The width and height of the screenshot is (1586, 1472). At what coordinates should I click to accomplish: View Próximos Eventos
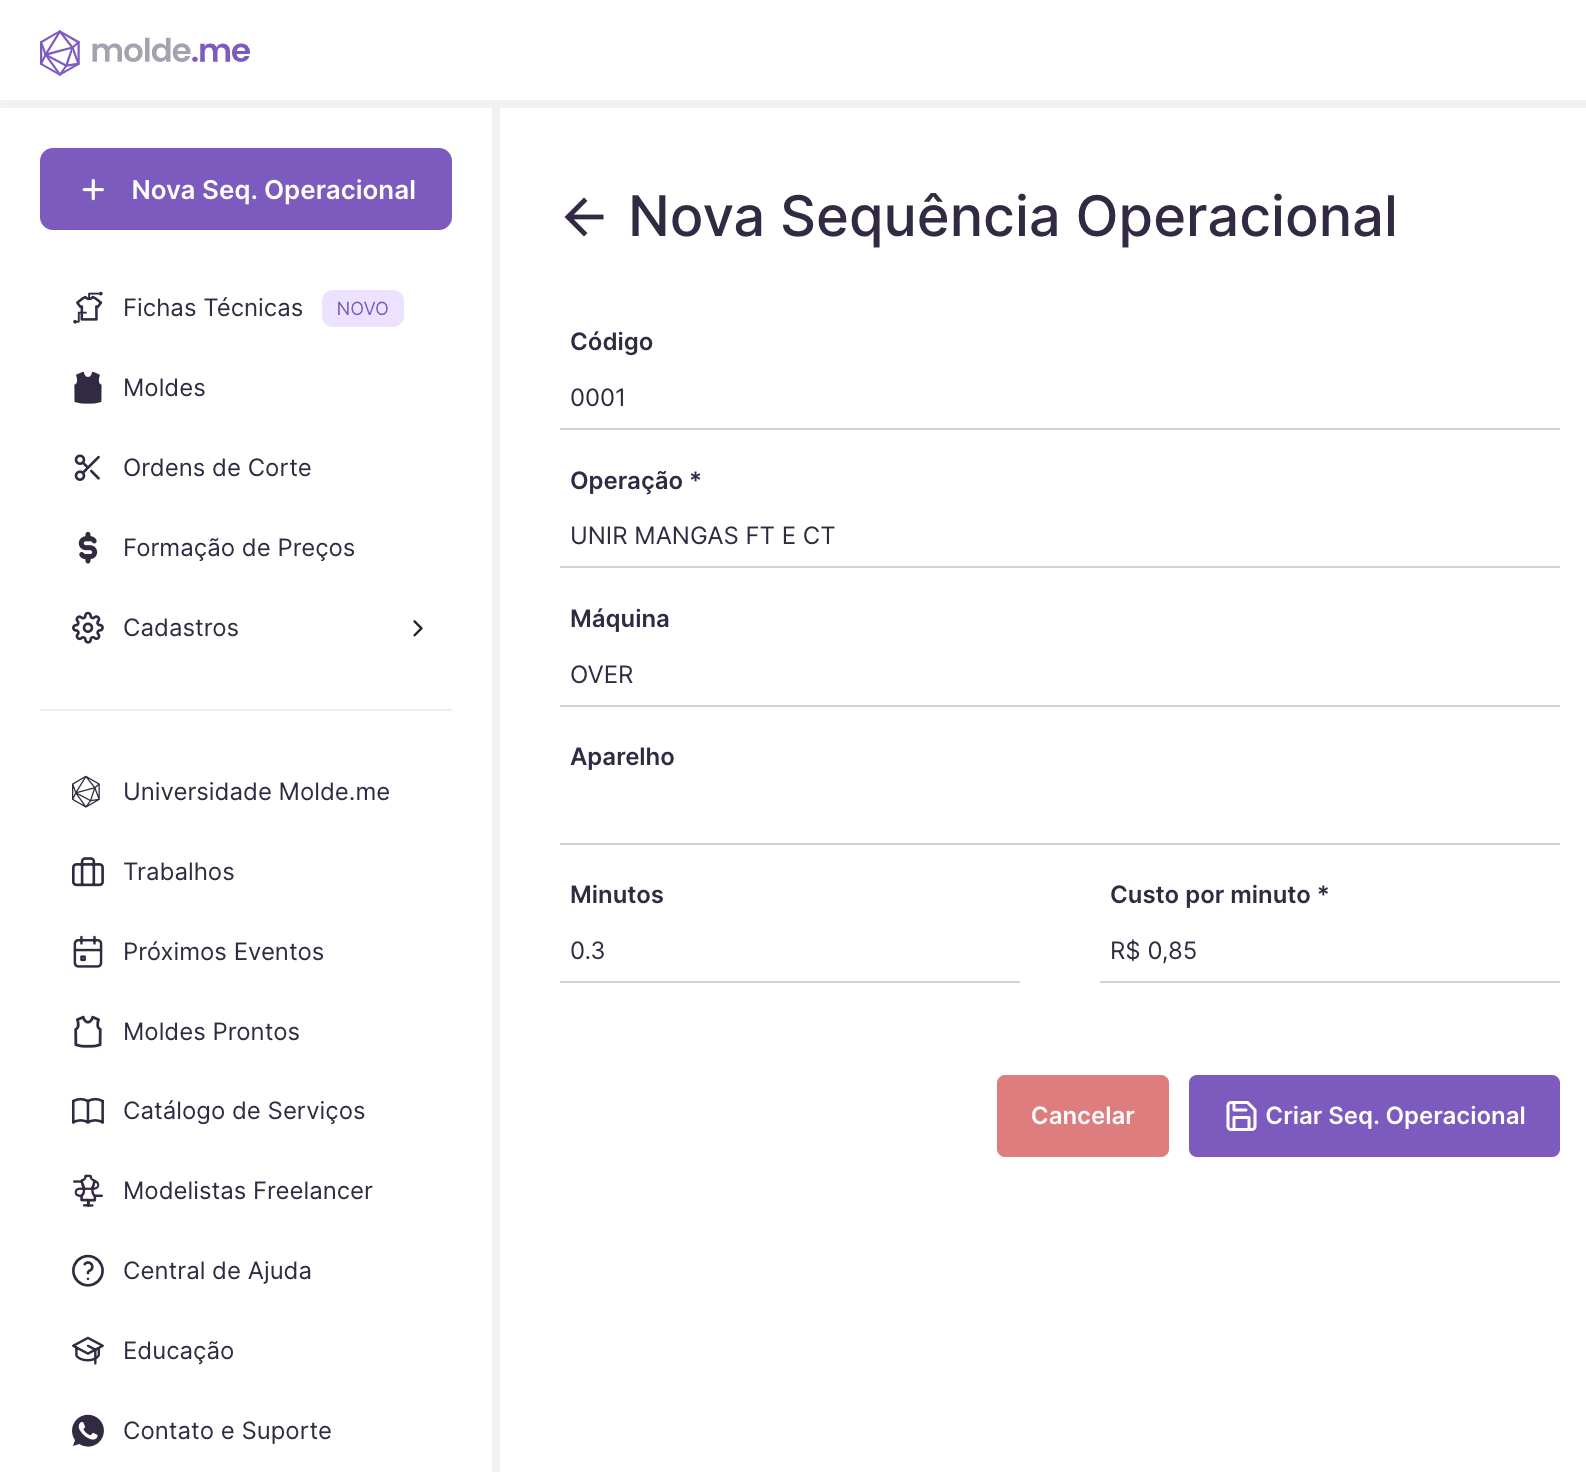[246, 952]
